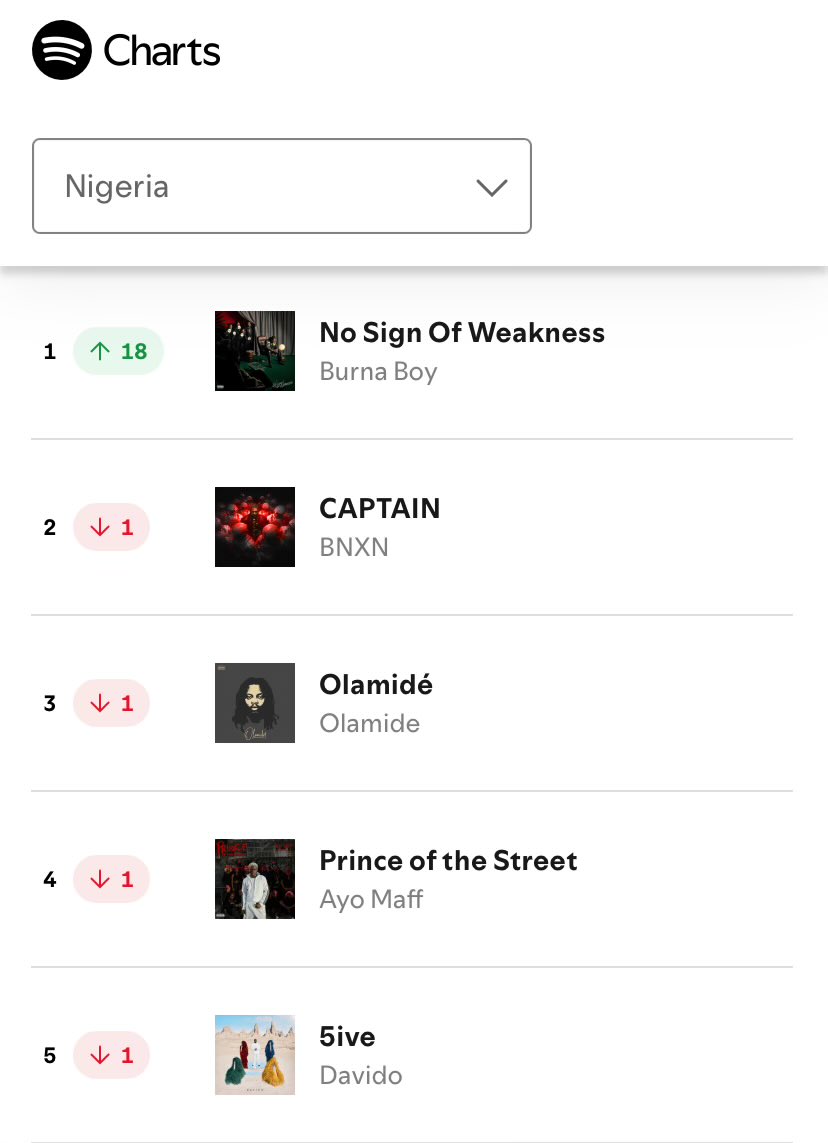The image size is (828, 1143).
Task: Open the CAPTAIN album artwork
Action: (x=255, y=527)
